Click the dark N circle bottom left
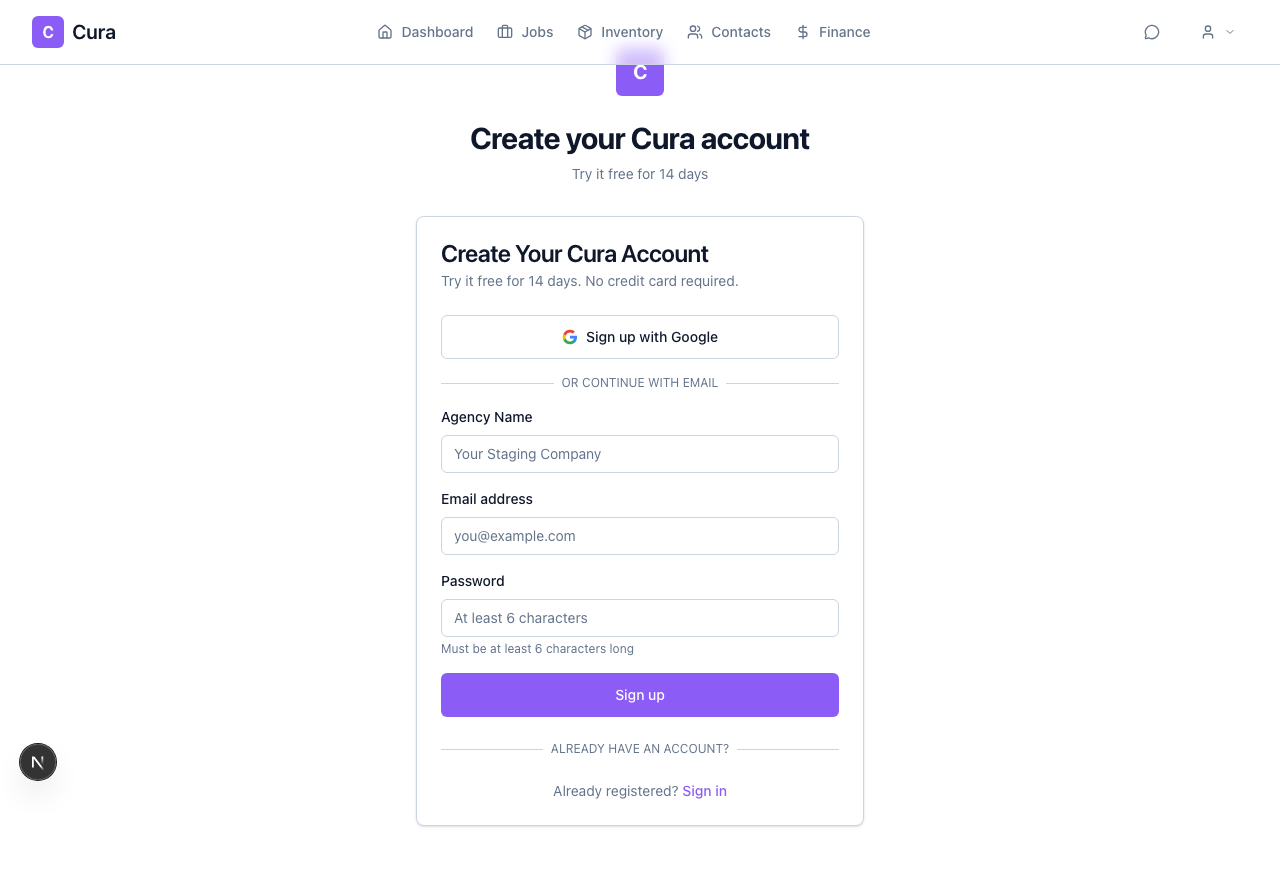The image size is (1280, 874). 38,762
